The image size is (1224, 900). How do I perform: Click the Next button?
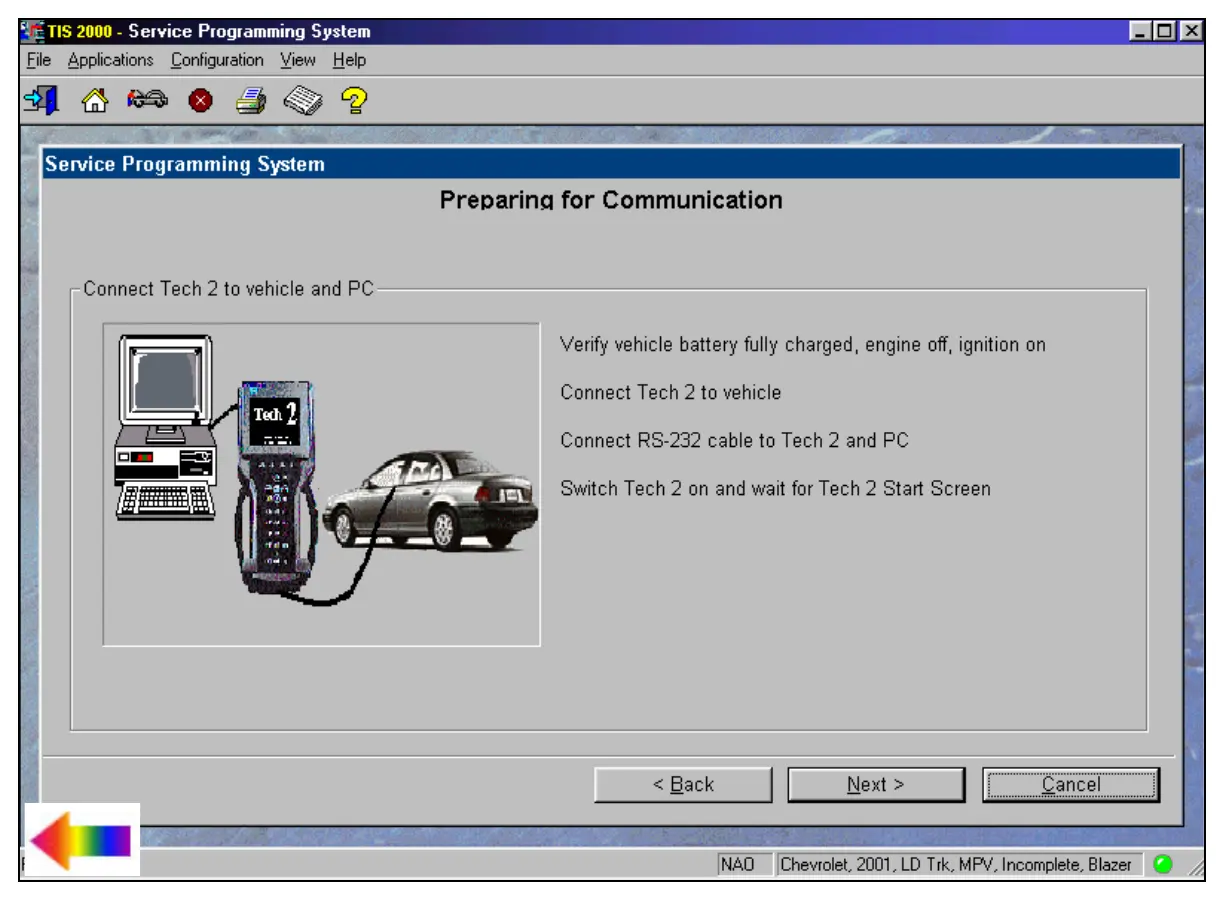876,785
